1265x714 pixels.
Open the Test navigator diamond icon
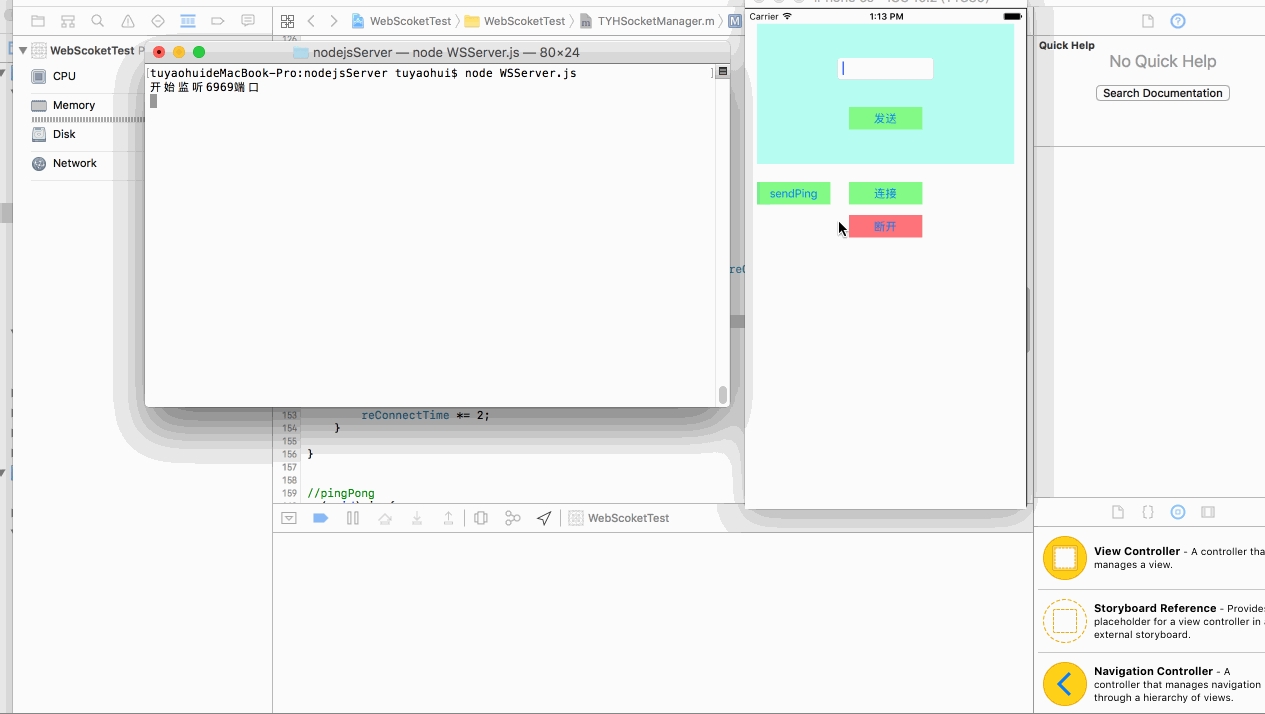point(158,21)
